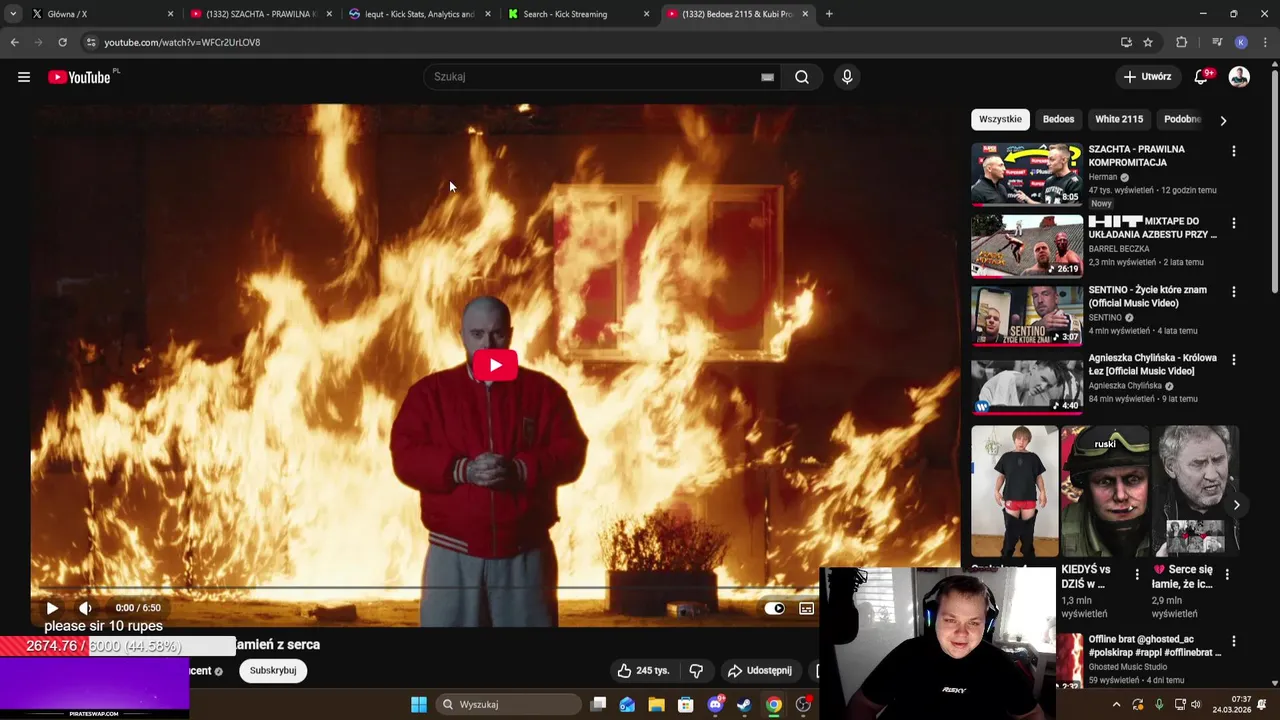The height and width of the screenshot is (720, 1280).
Task: Open a new browser tab
Action: [x=829, y=14]
